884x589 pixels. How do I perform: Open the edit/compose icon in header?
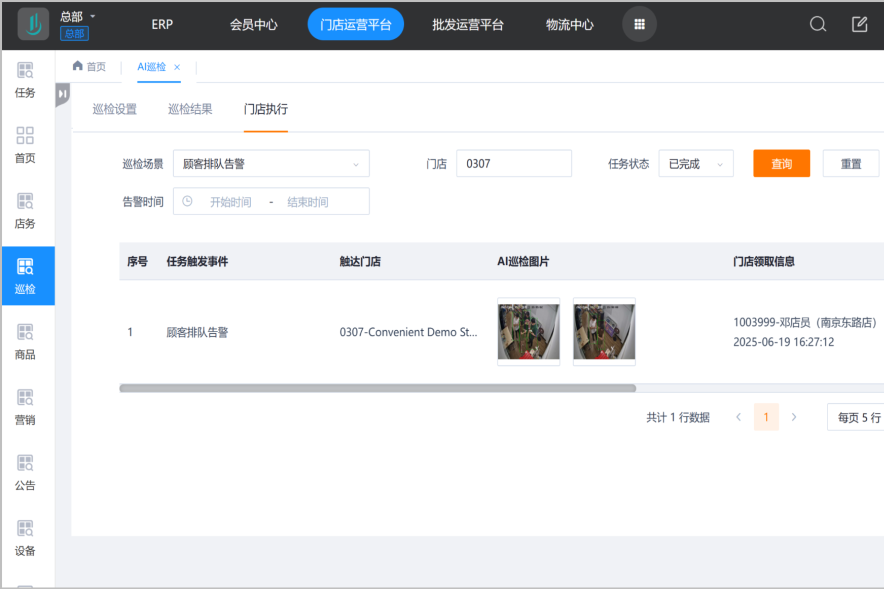coord(859,24)
